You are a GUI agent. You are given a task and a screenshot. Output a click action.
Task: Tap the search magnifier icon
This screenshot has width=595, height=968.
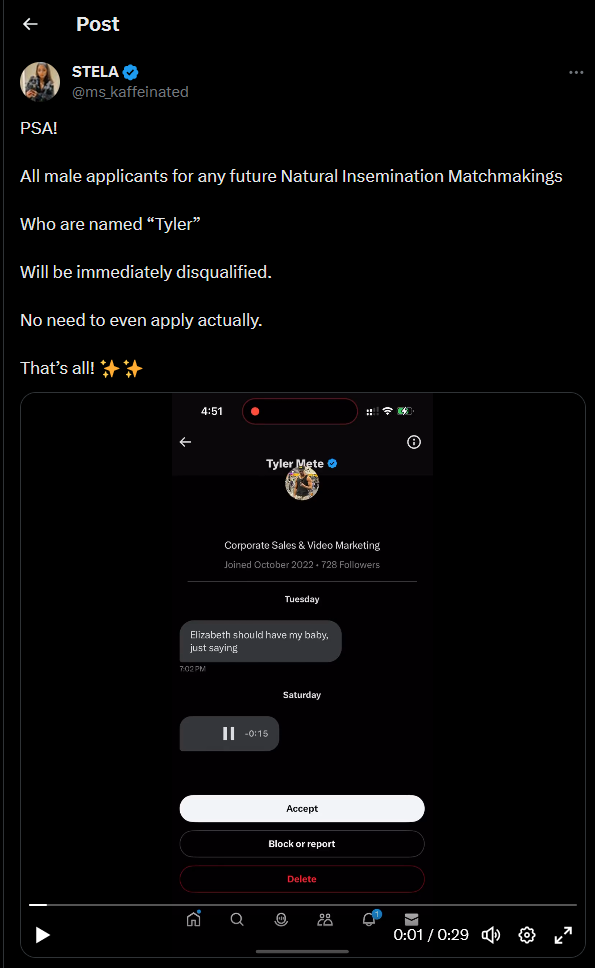pos(237,919)
